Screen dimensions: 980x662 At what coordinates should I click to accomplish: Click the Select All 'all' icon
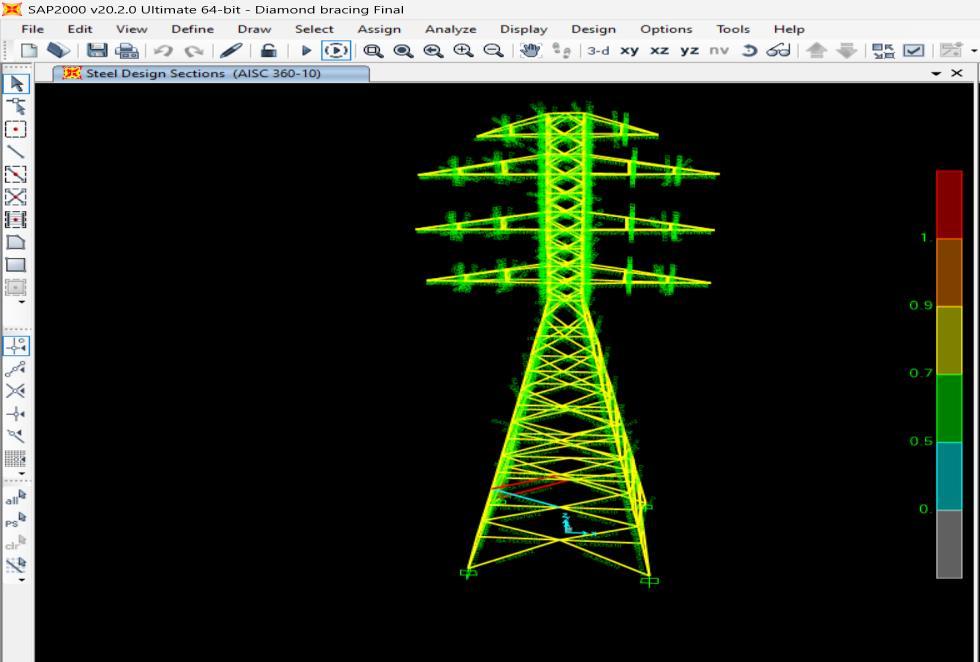click(x=16, y=497)
